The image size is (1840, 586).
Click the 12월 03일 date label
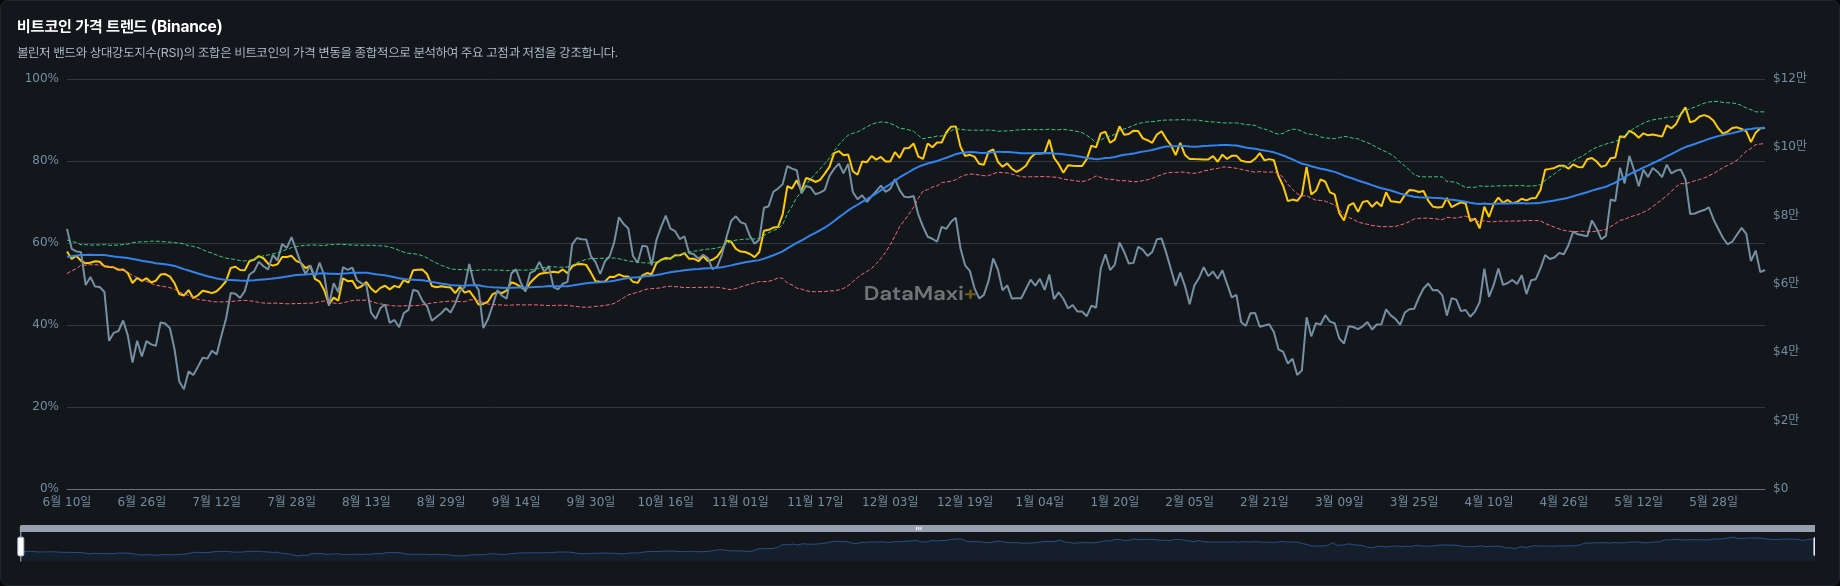click(x=890, y=502)
